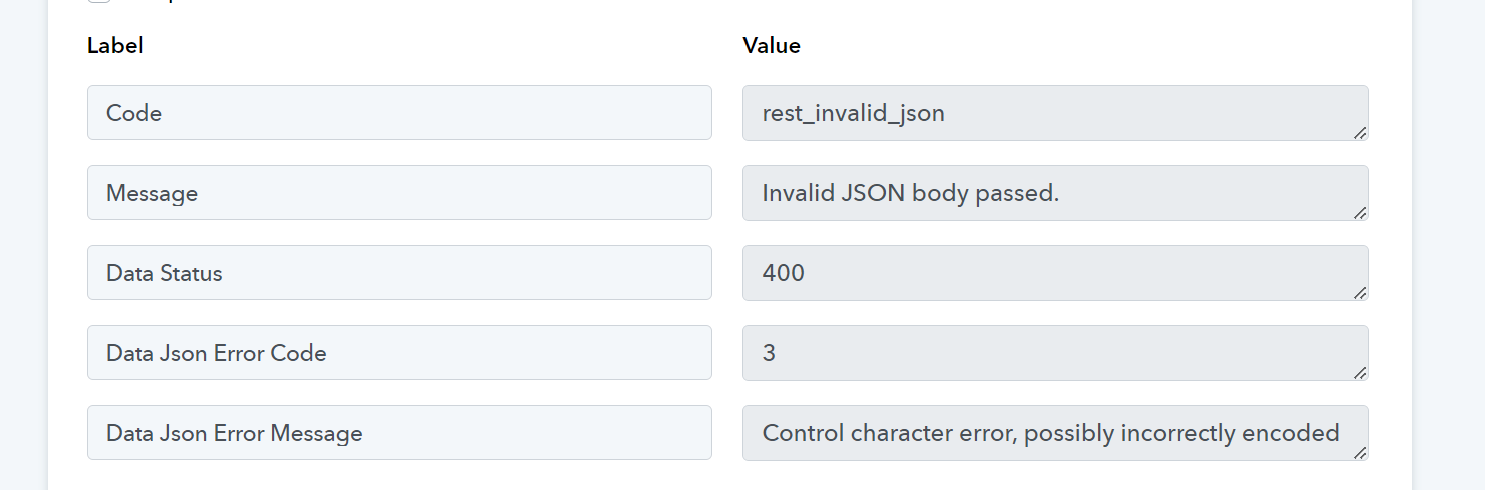This screenshot has height=490, width=1486.
Task: Click the light blue page margin right of the card
Action: (1450, 245)
